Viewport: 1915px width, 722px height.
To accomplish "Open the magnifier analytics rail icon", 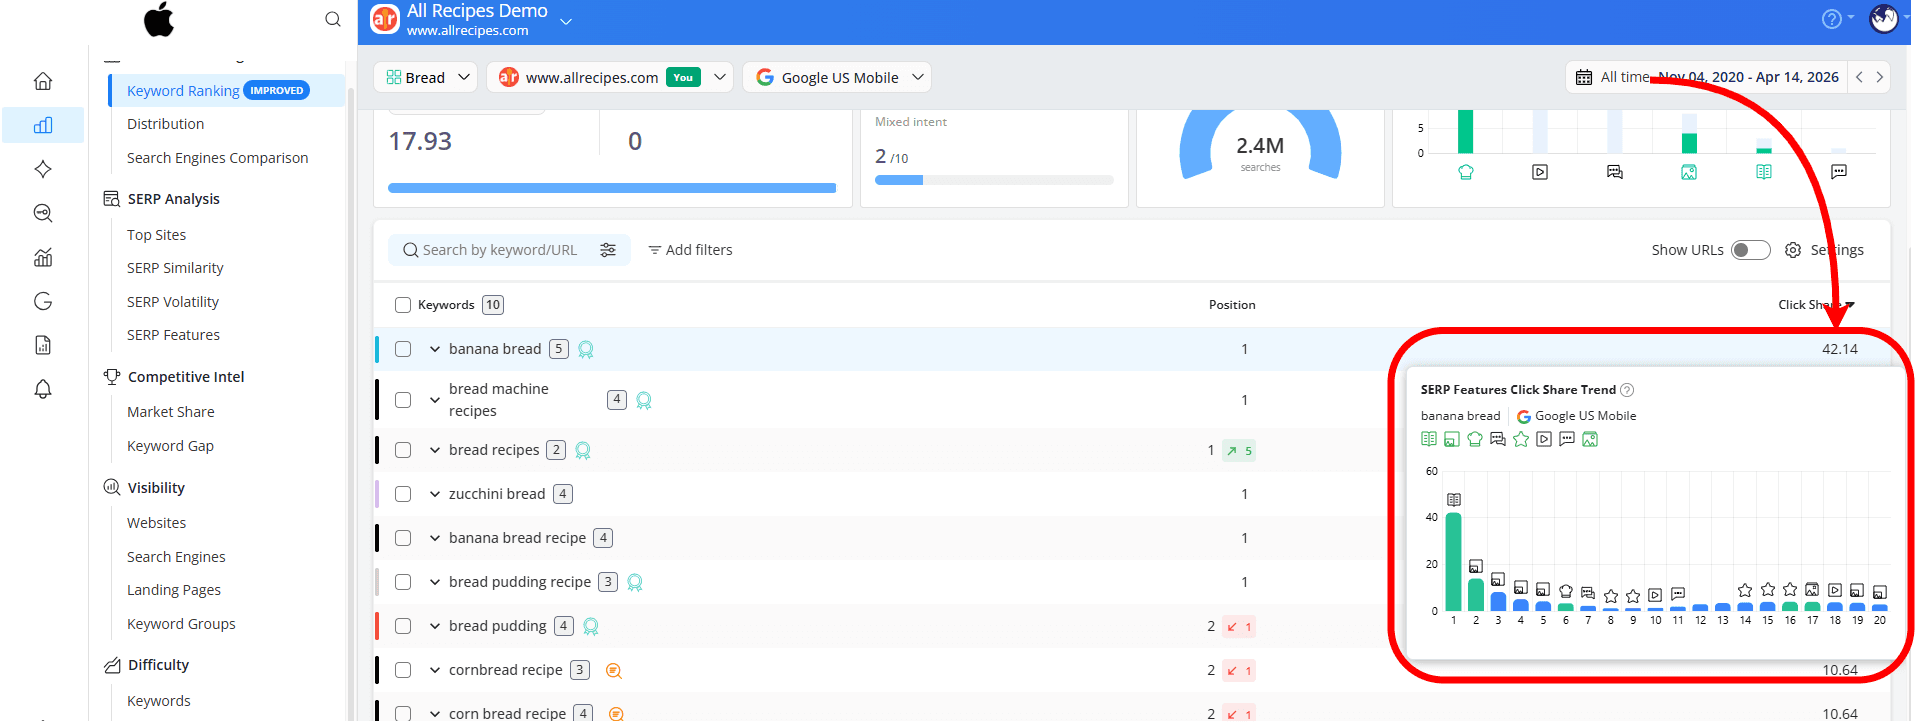I will (x=43, y=213).
